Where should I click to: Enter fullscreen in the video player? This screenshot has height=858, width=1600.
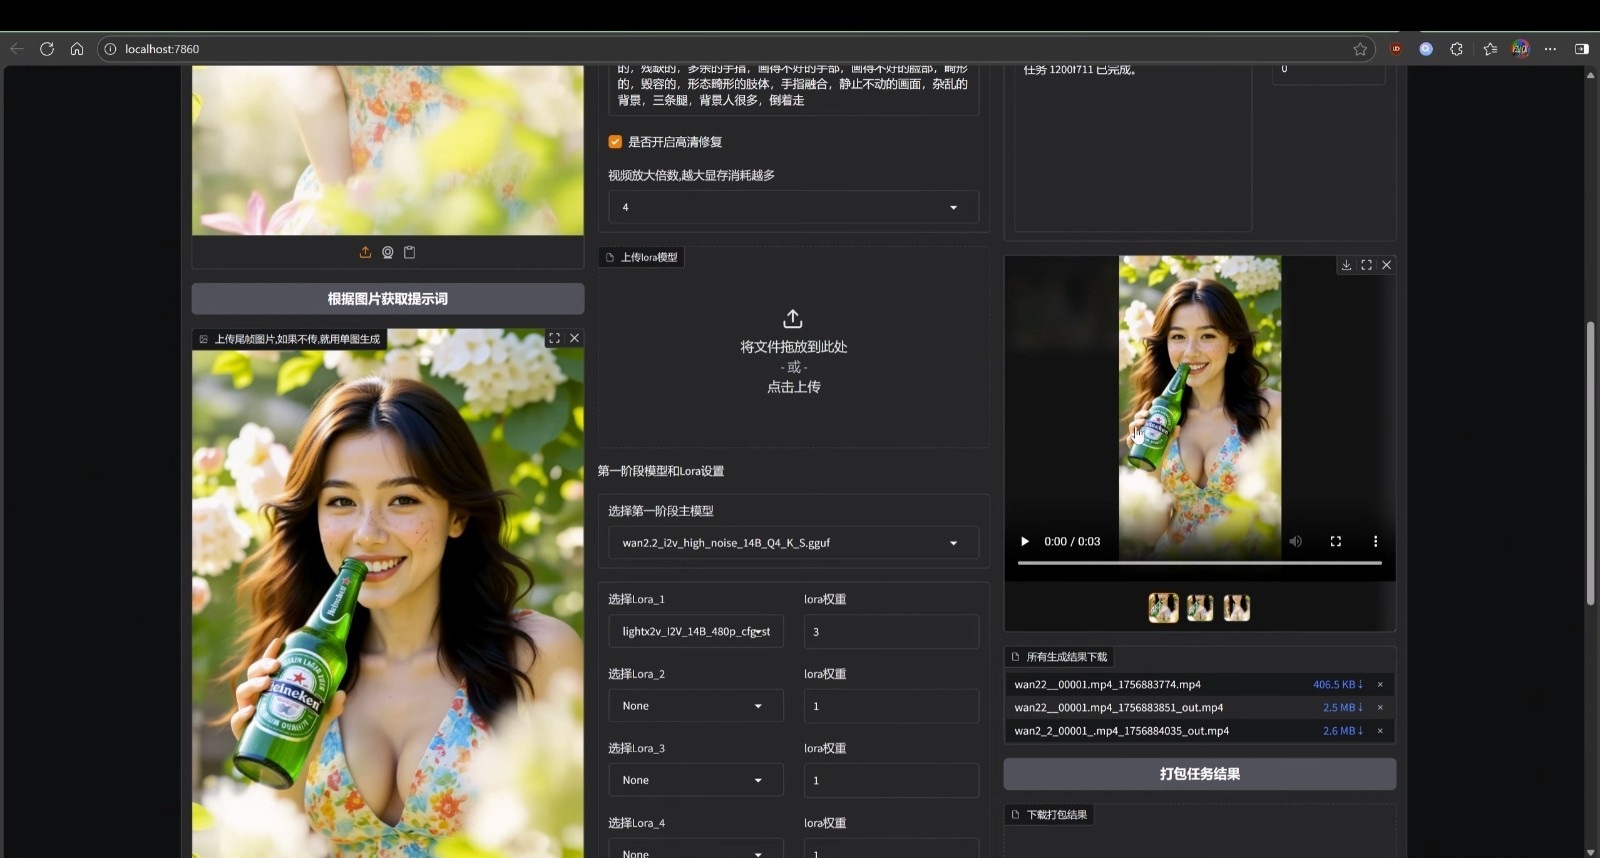(1335, 541)
